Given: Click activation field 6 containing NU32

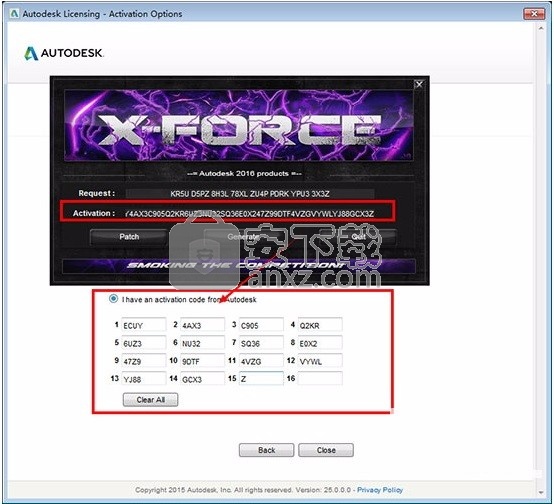Looking at the screenshot, I should click(202, 343).
